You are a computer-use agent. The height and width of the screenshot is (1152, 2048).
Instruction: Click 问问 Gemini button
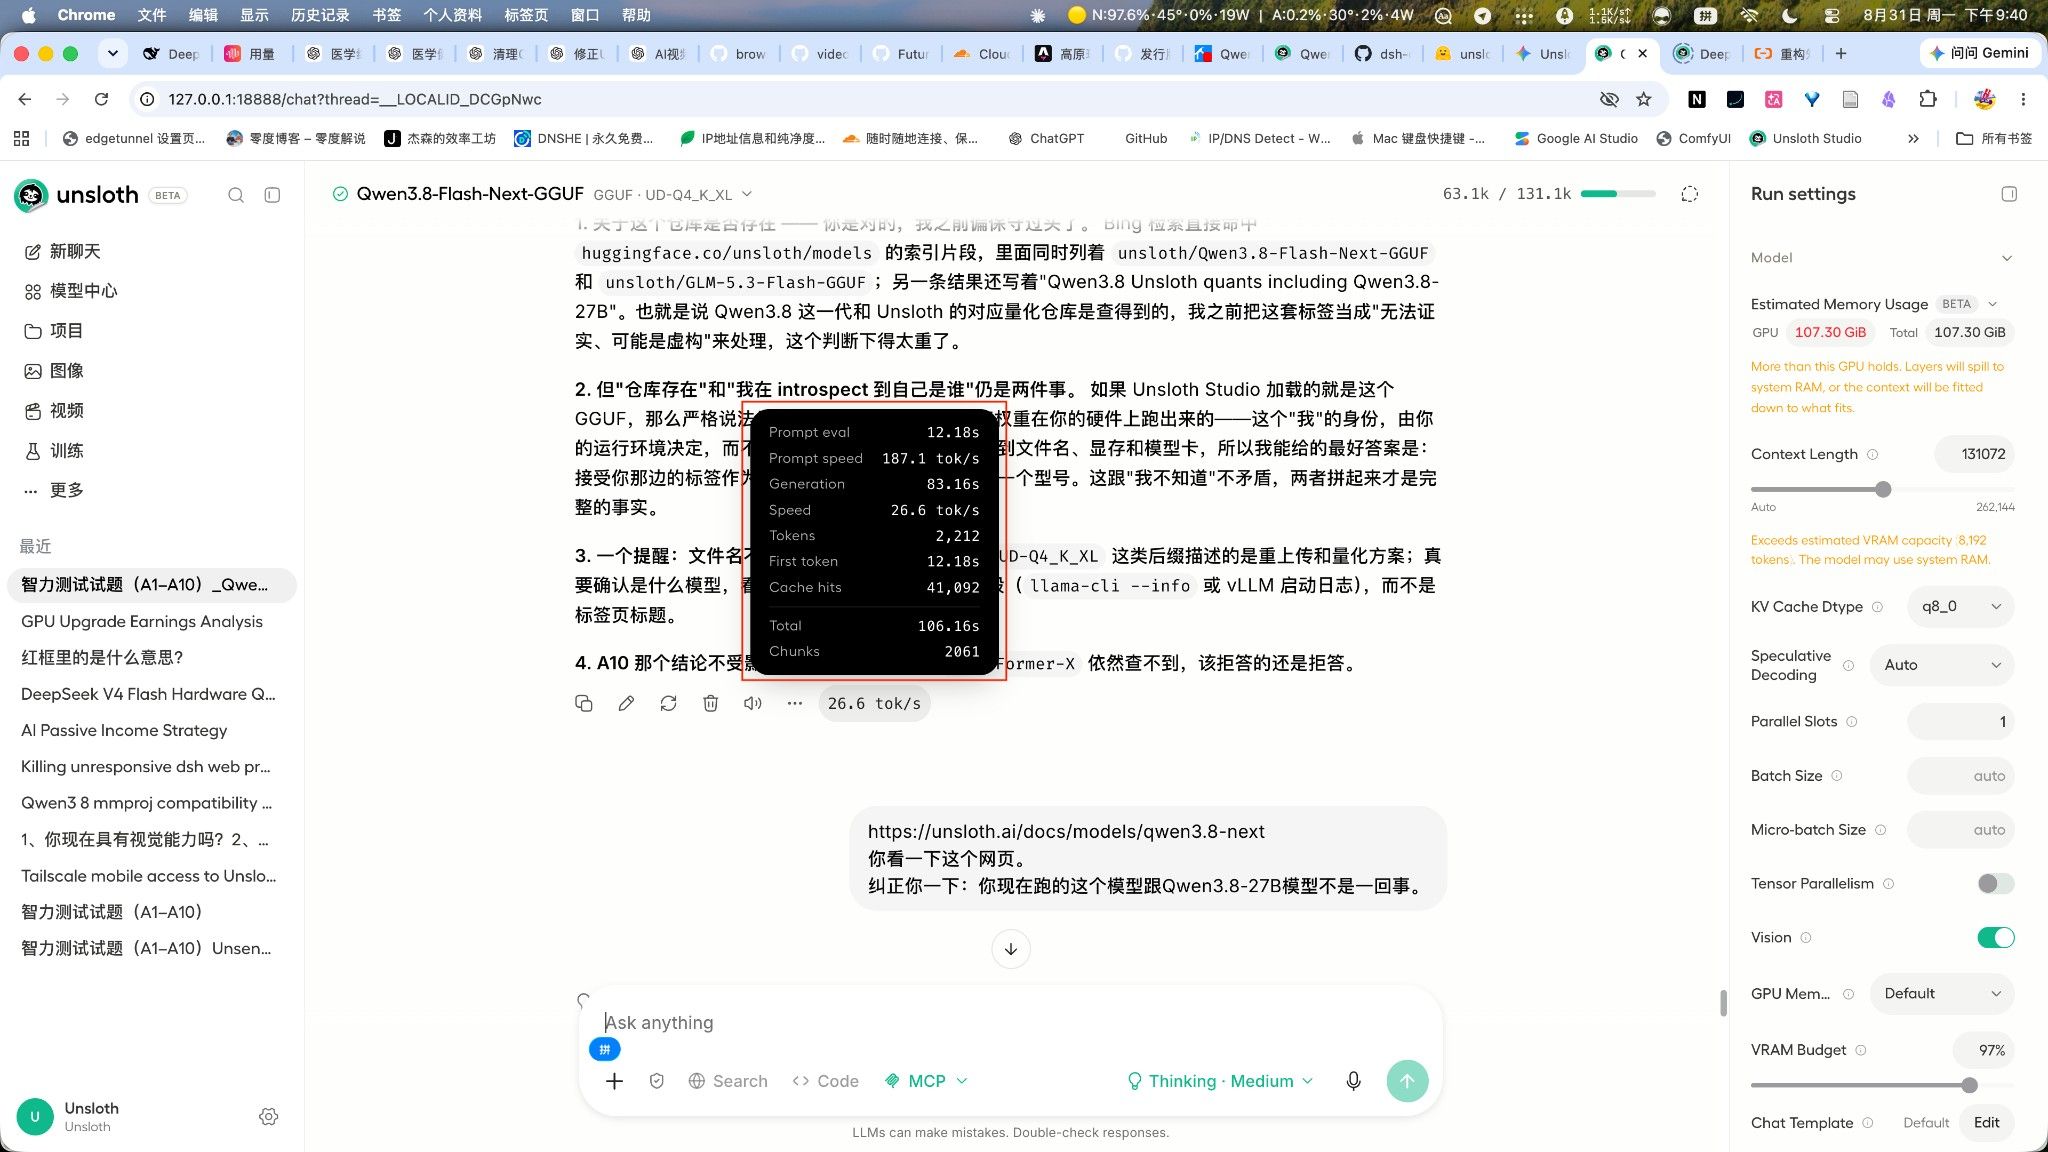click(1979, 53)
